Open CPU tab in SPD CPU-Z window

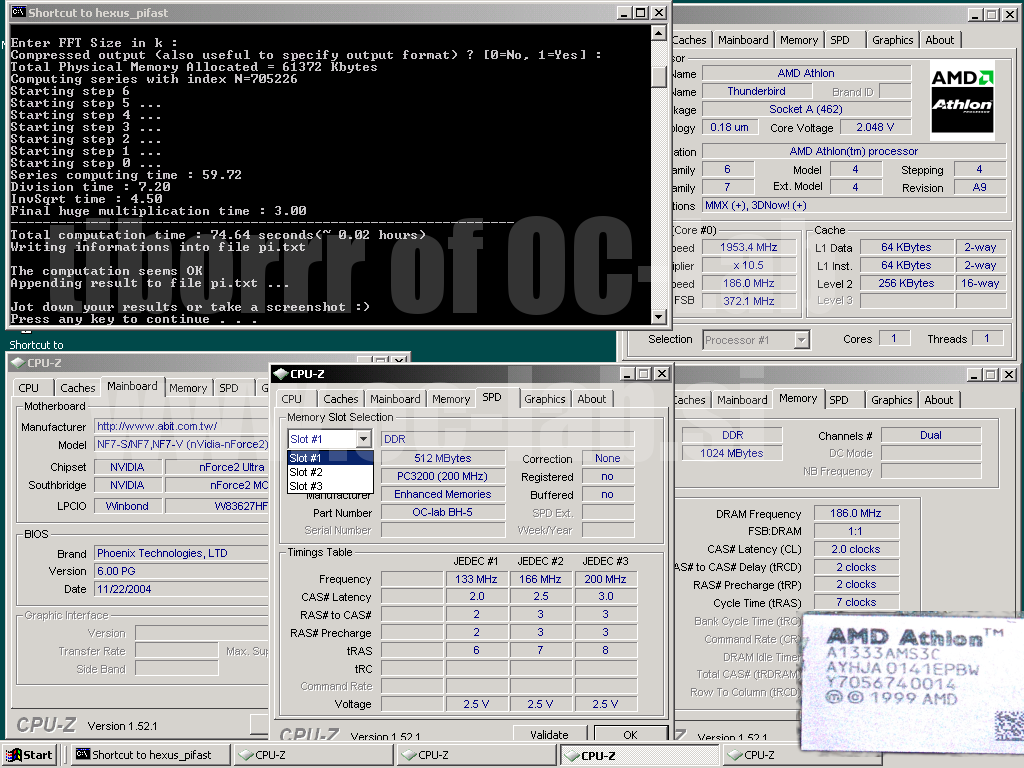tap(291, 399)
